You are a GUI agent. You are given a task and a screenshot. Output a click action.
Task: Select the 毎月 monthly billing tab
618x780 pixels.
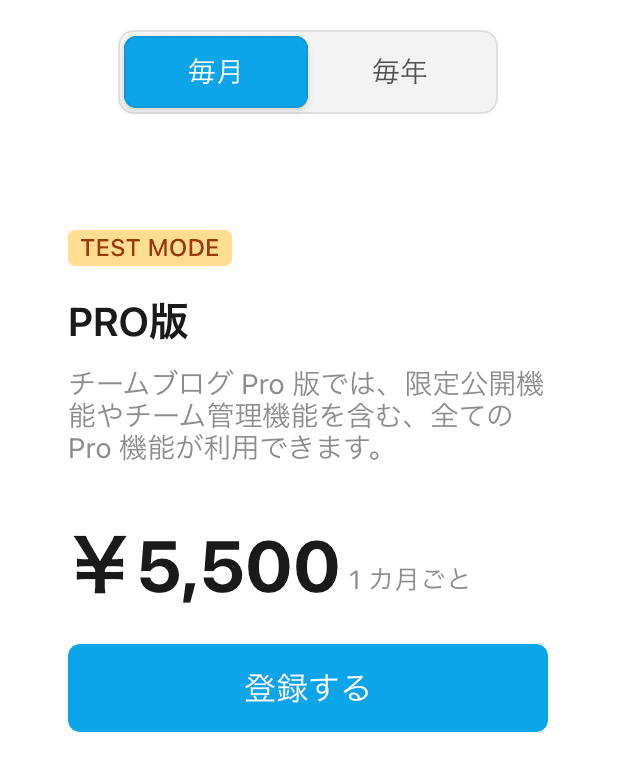215,72
